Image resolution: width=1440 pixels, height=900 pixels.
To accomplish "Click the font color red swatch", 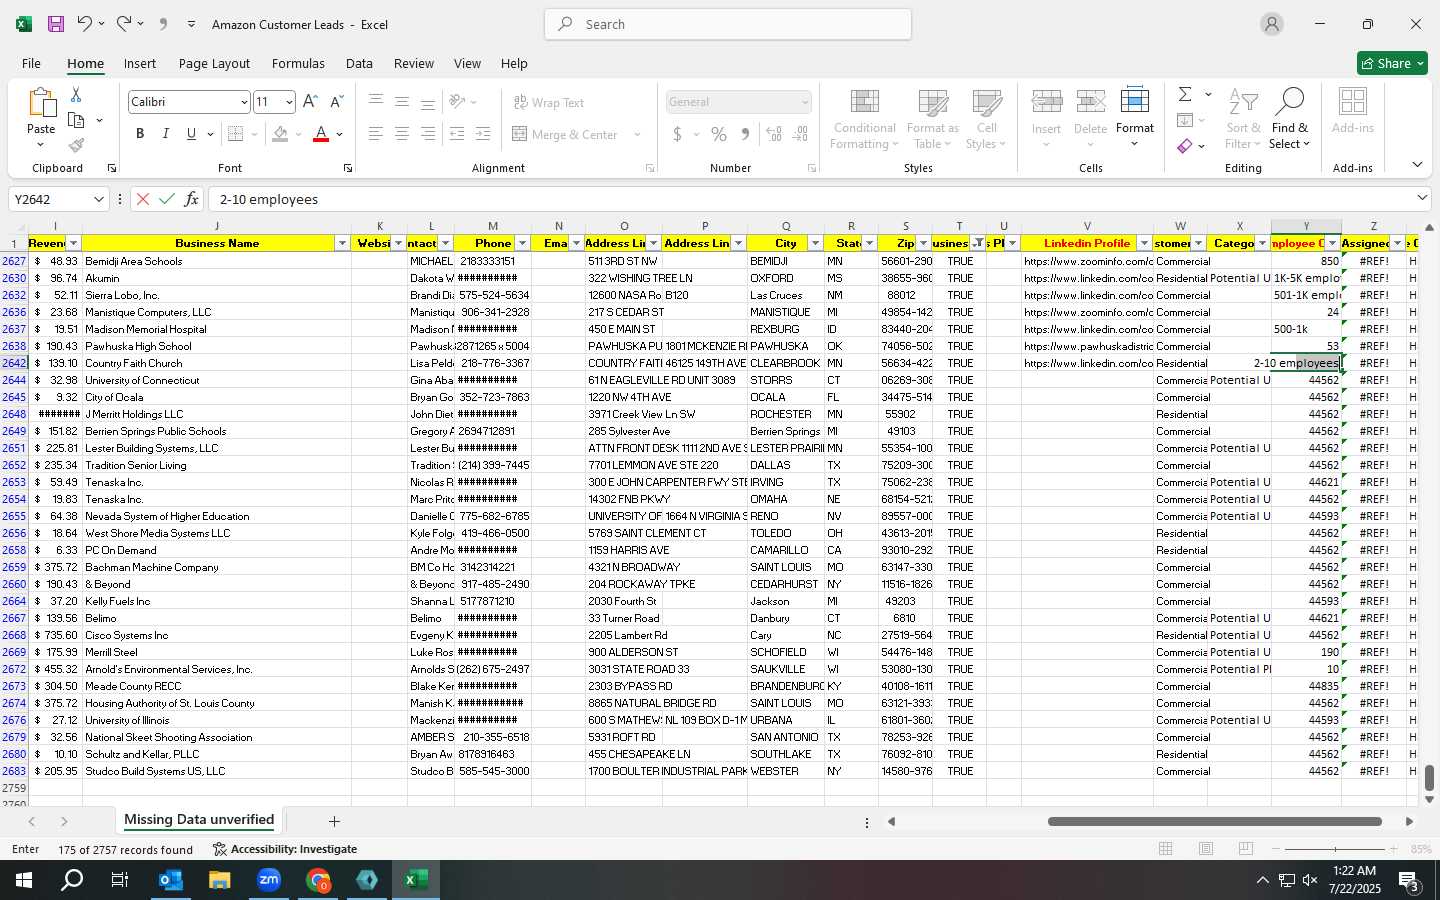I will pyautogui.click(x=321, y=134).
